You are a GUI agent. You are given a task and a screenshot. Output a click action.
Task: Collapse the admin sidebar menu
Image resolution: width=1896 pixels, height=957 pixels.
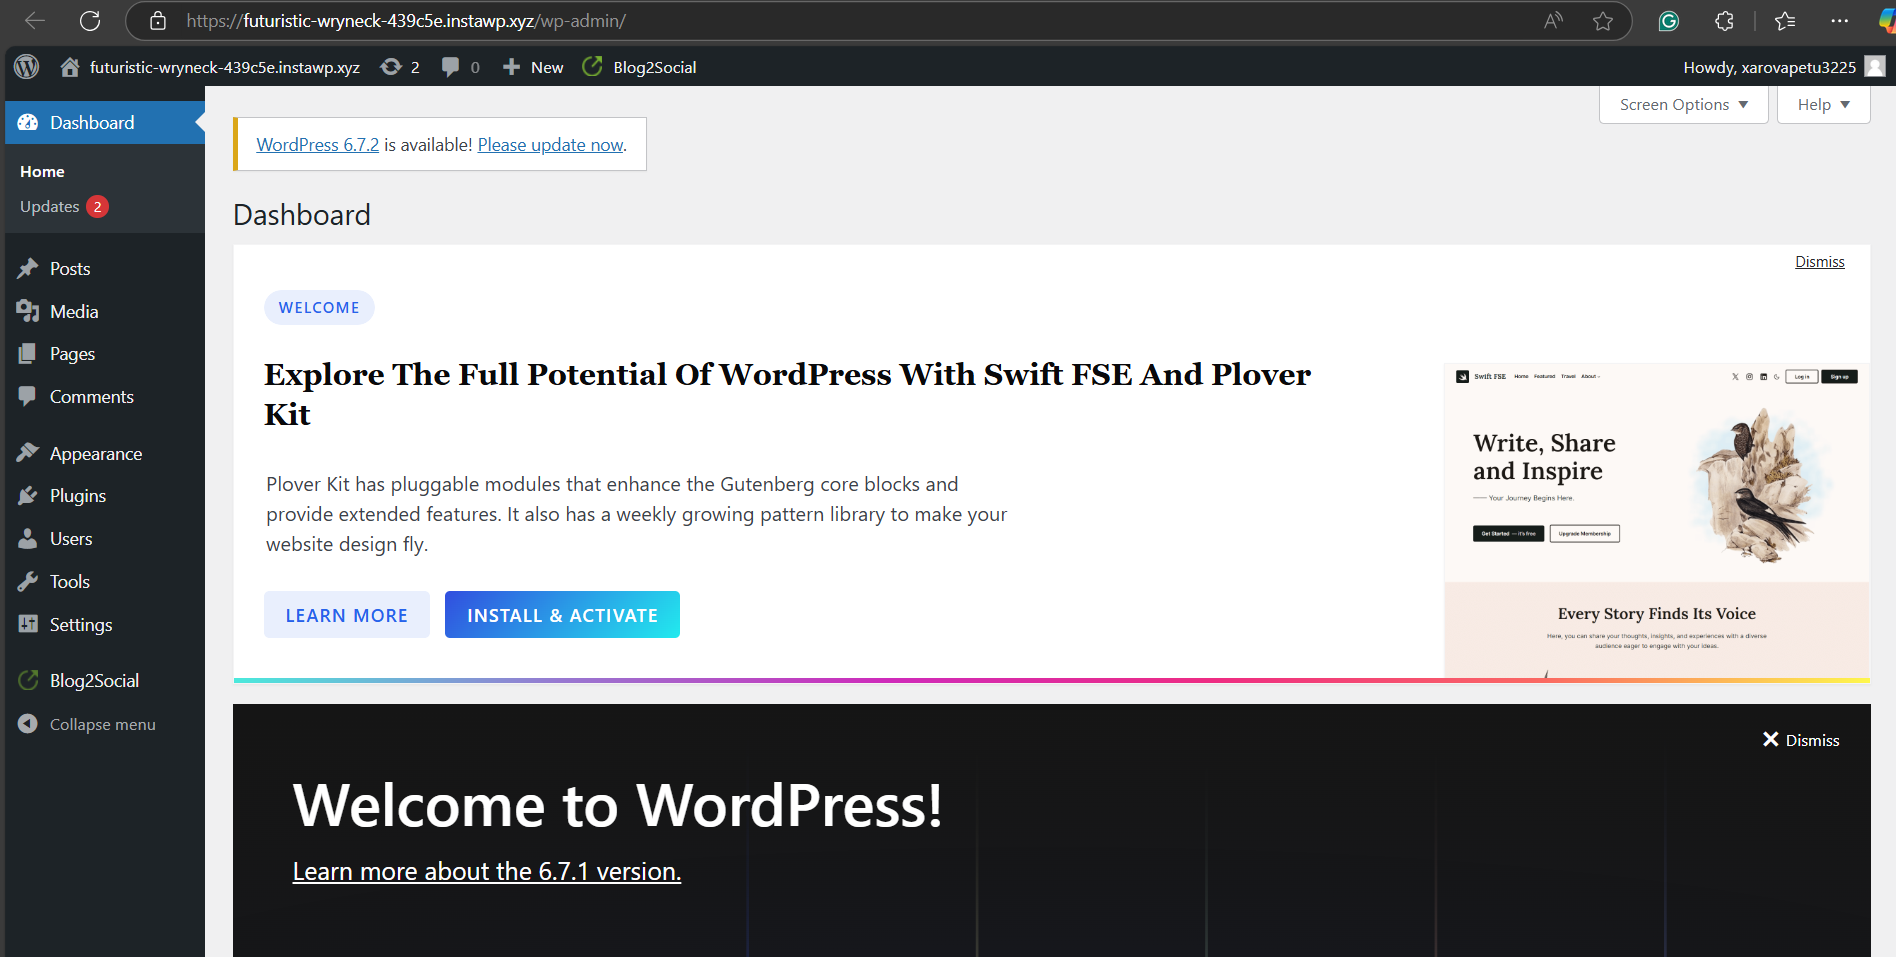pyautogui.click(x=87, y=724)
